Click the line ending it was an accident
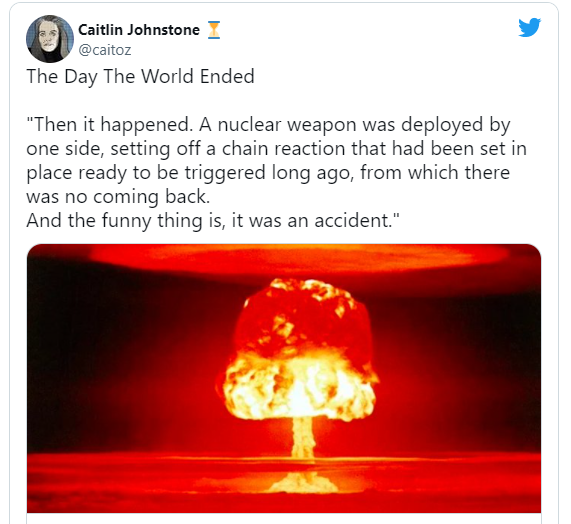The image size is (571, 524). click(x=213, y=221)
